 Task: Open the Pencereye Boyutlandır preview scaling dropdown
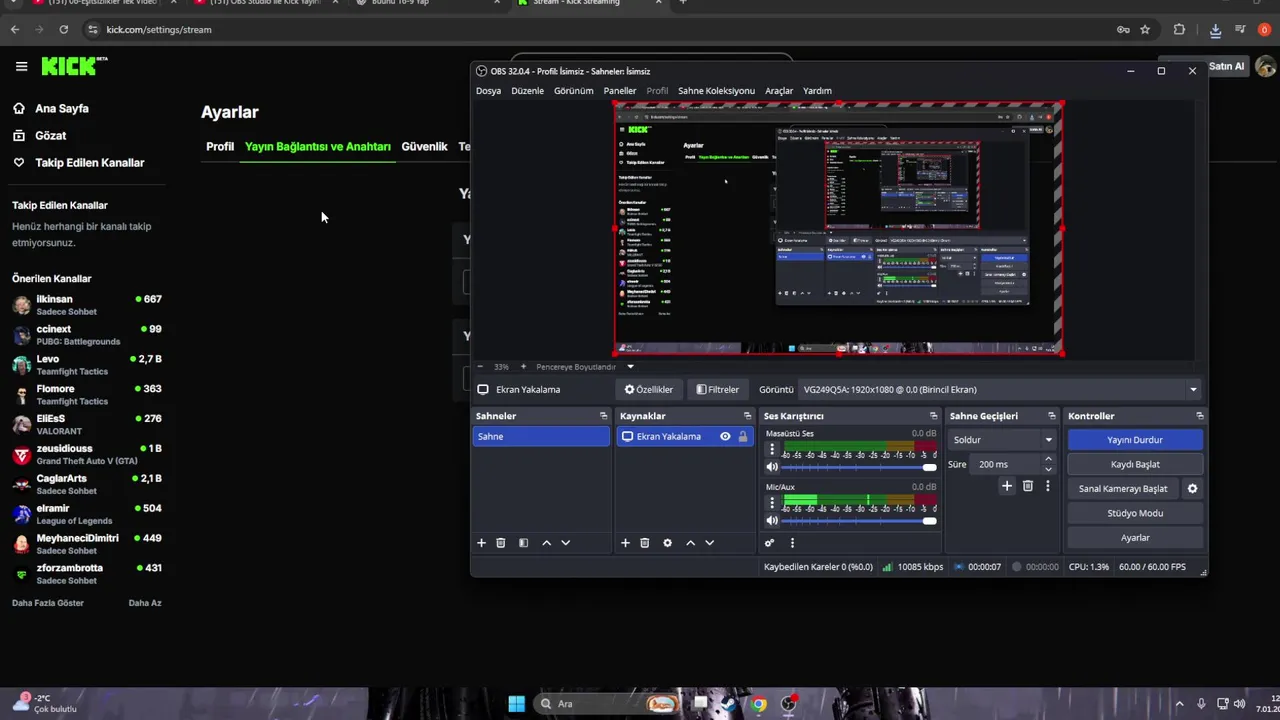[x=585, y=367]
